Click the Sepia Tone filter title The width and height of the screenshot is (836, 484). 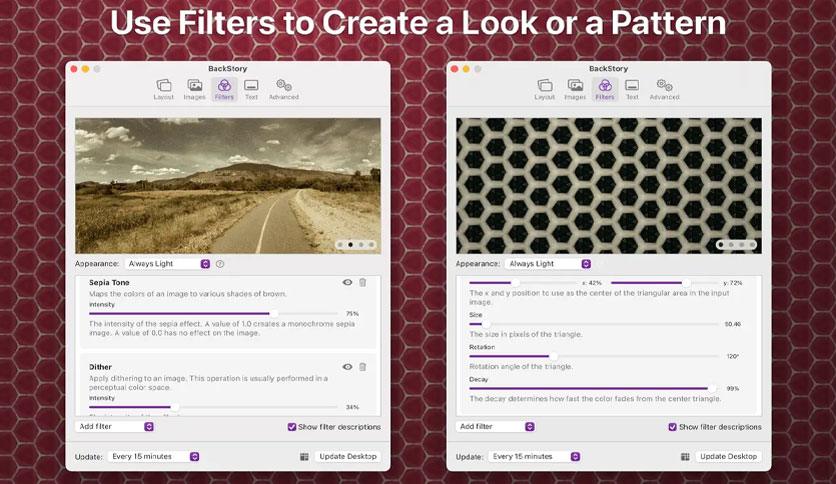109,283
